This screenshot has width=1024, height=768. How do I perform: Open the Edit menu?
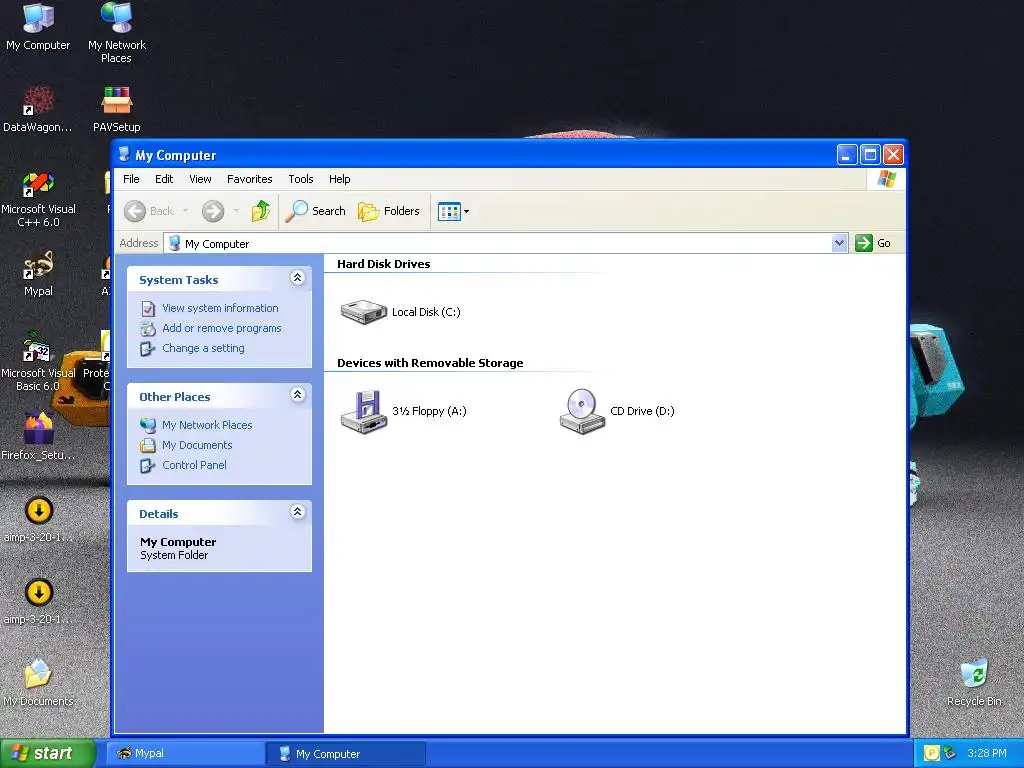click(x=164, y=179)
